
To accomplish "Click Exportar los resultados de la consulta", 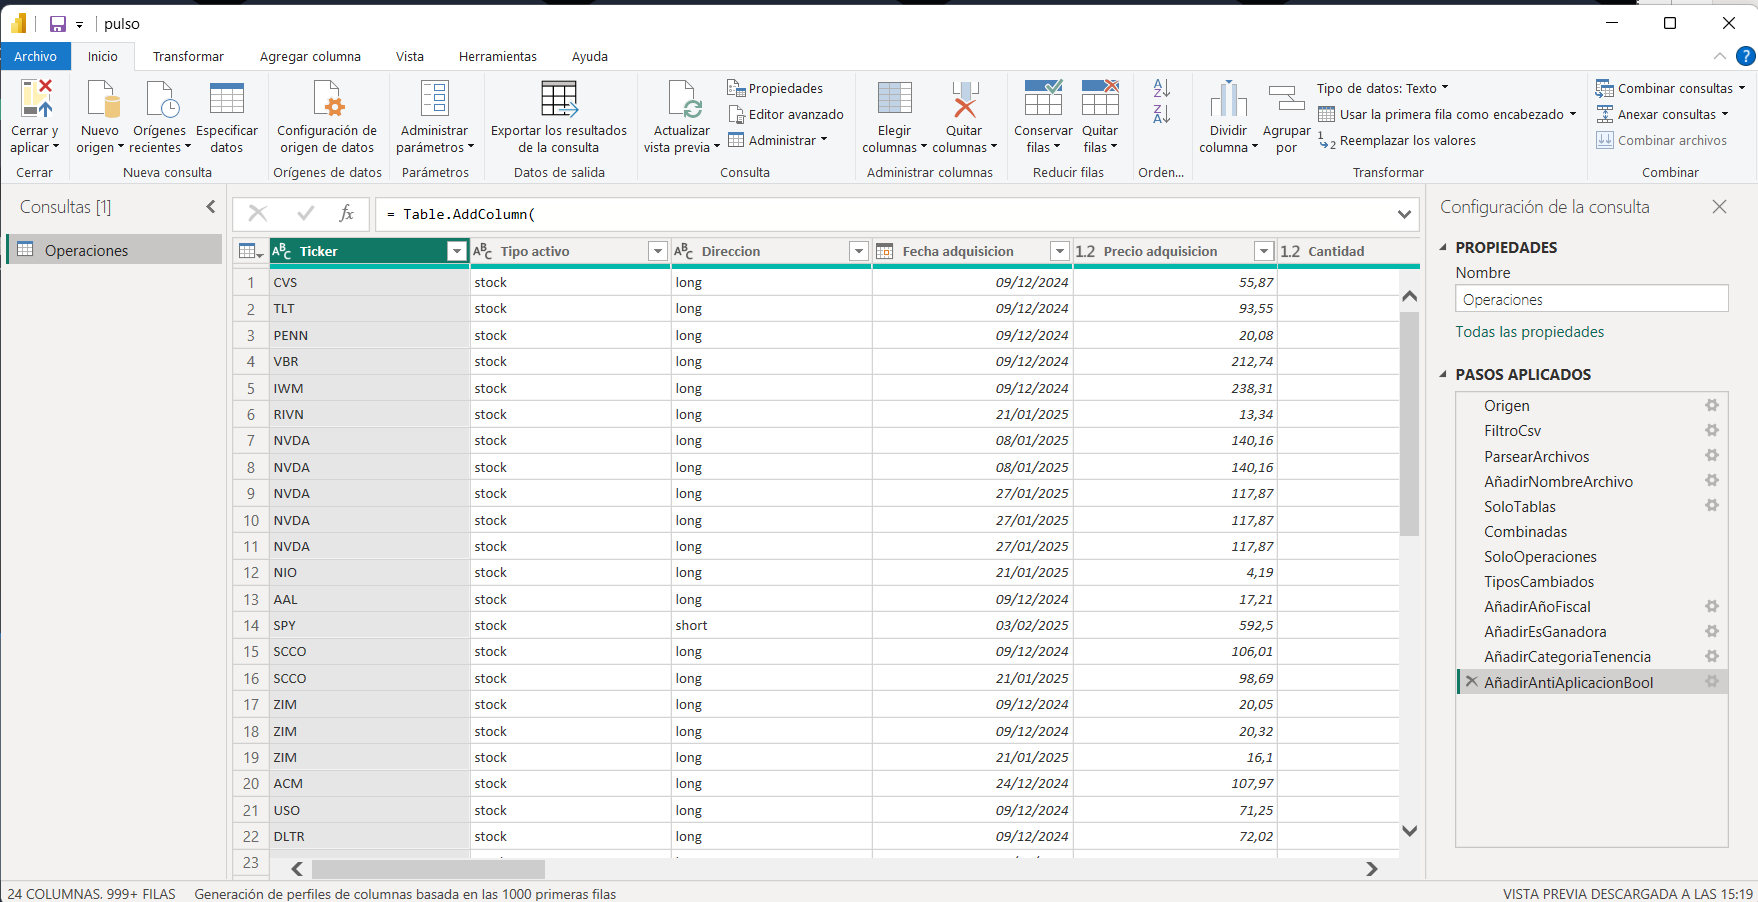I will (x=559, y=118).
